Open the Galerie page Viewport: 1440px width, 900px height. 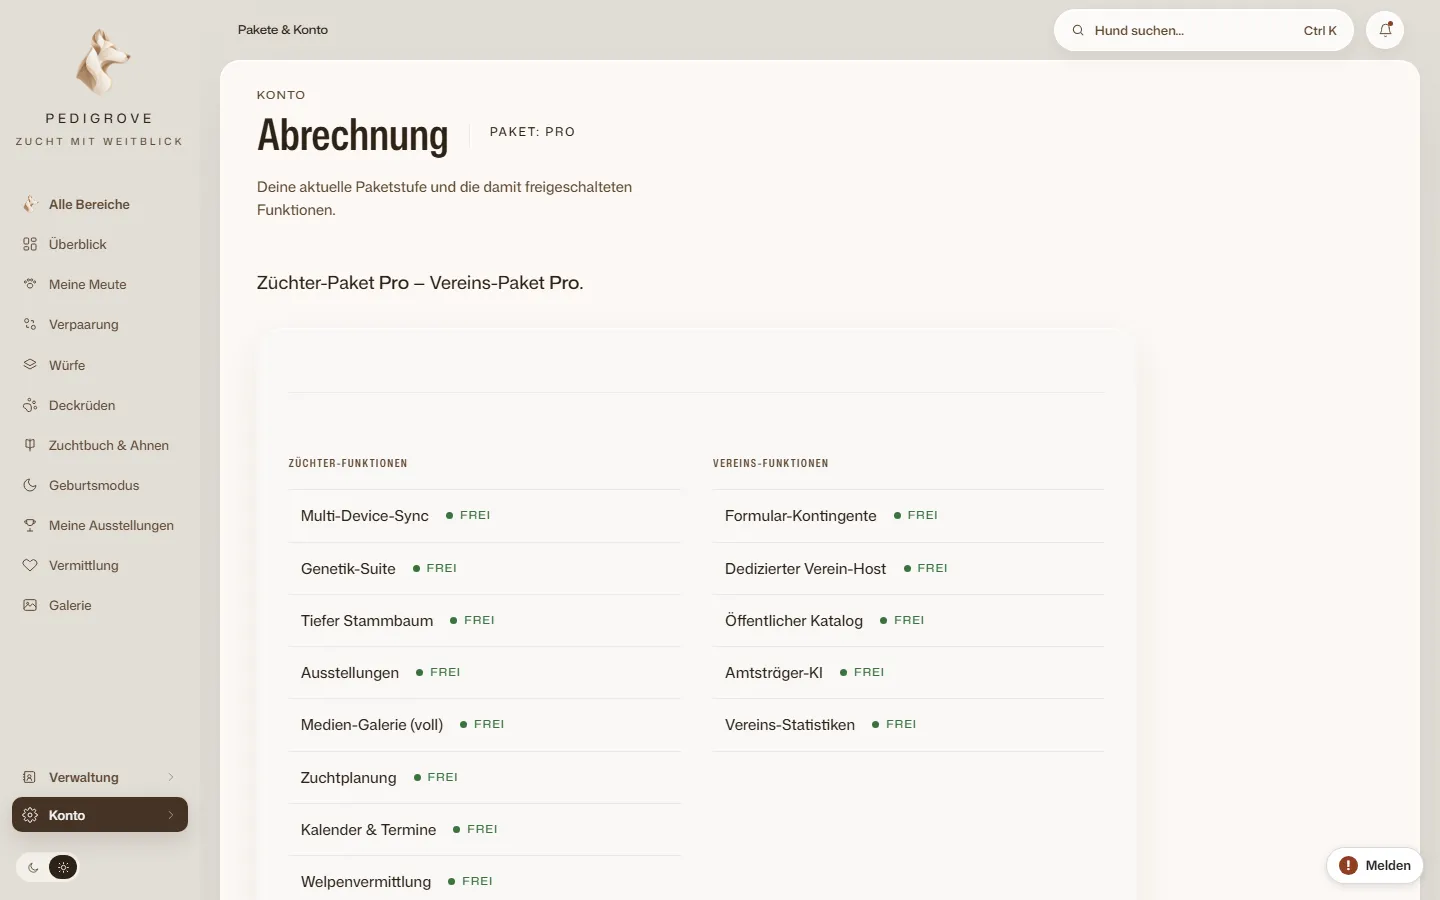click(100, 605)
